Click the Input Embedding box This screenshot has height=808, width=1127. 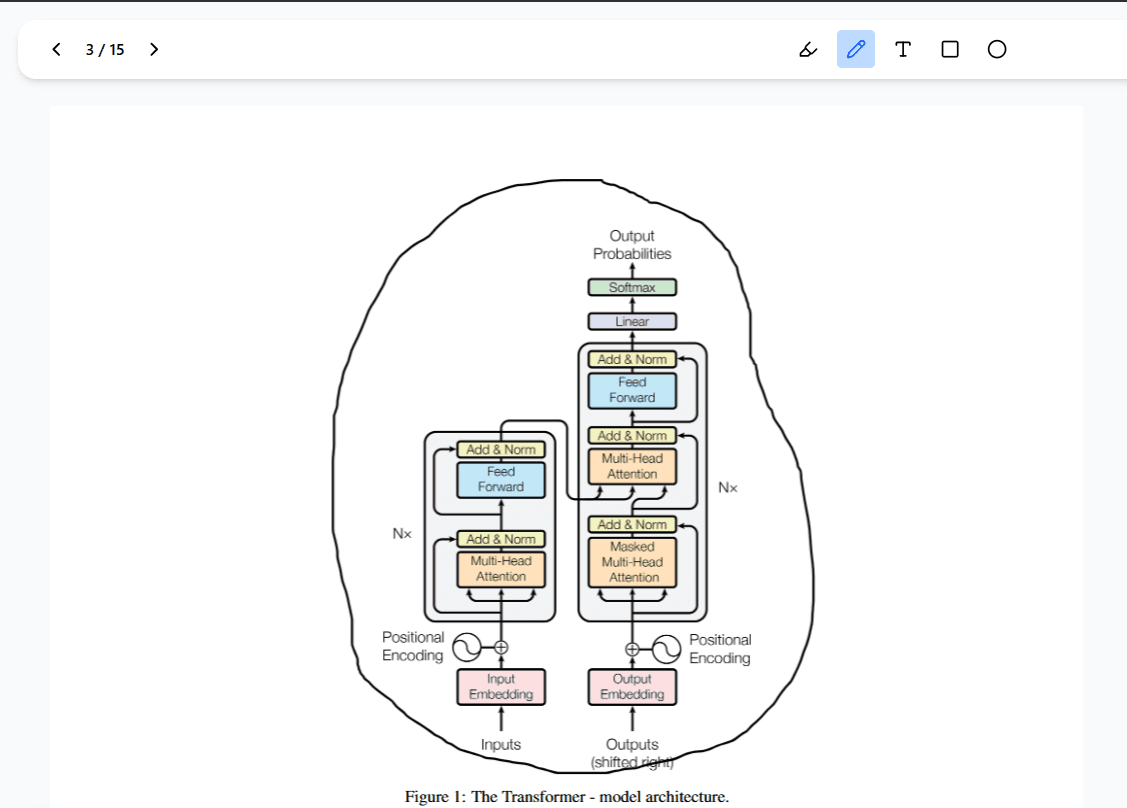click(x=501, y=687)
